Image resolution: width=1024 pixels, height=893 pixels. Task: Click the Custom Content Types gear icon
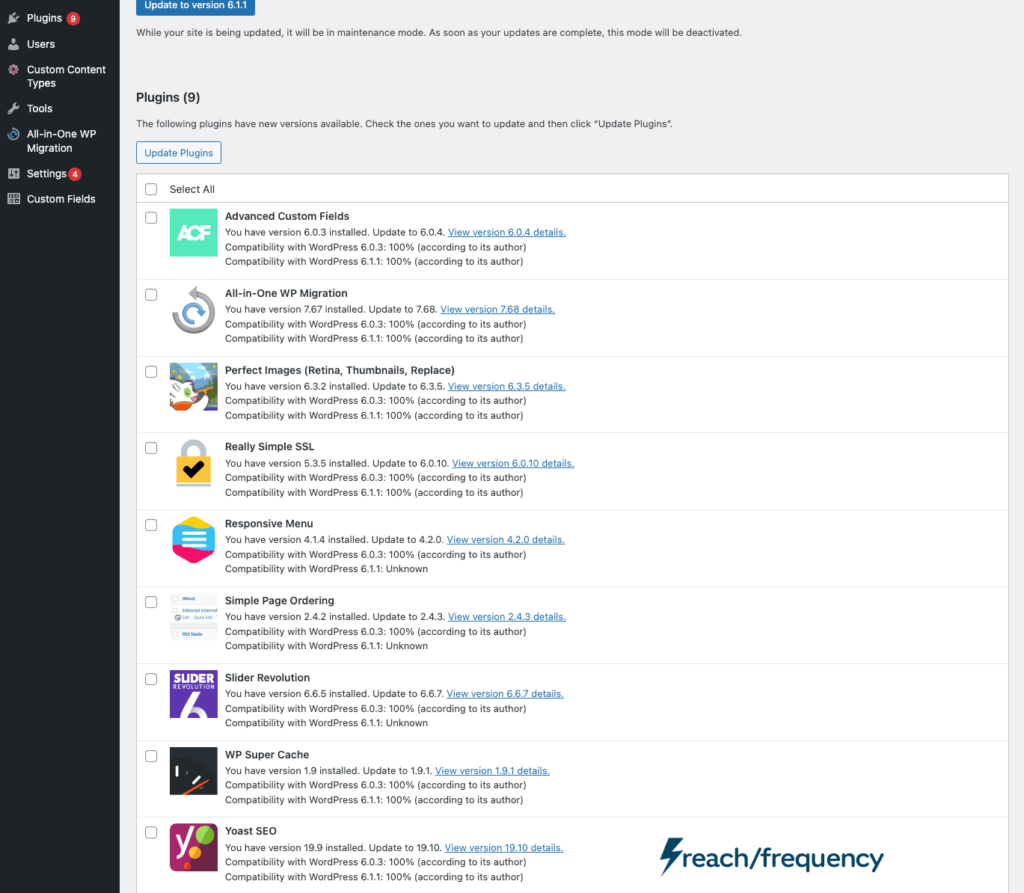click(13, 69)
